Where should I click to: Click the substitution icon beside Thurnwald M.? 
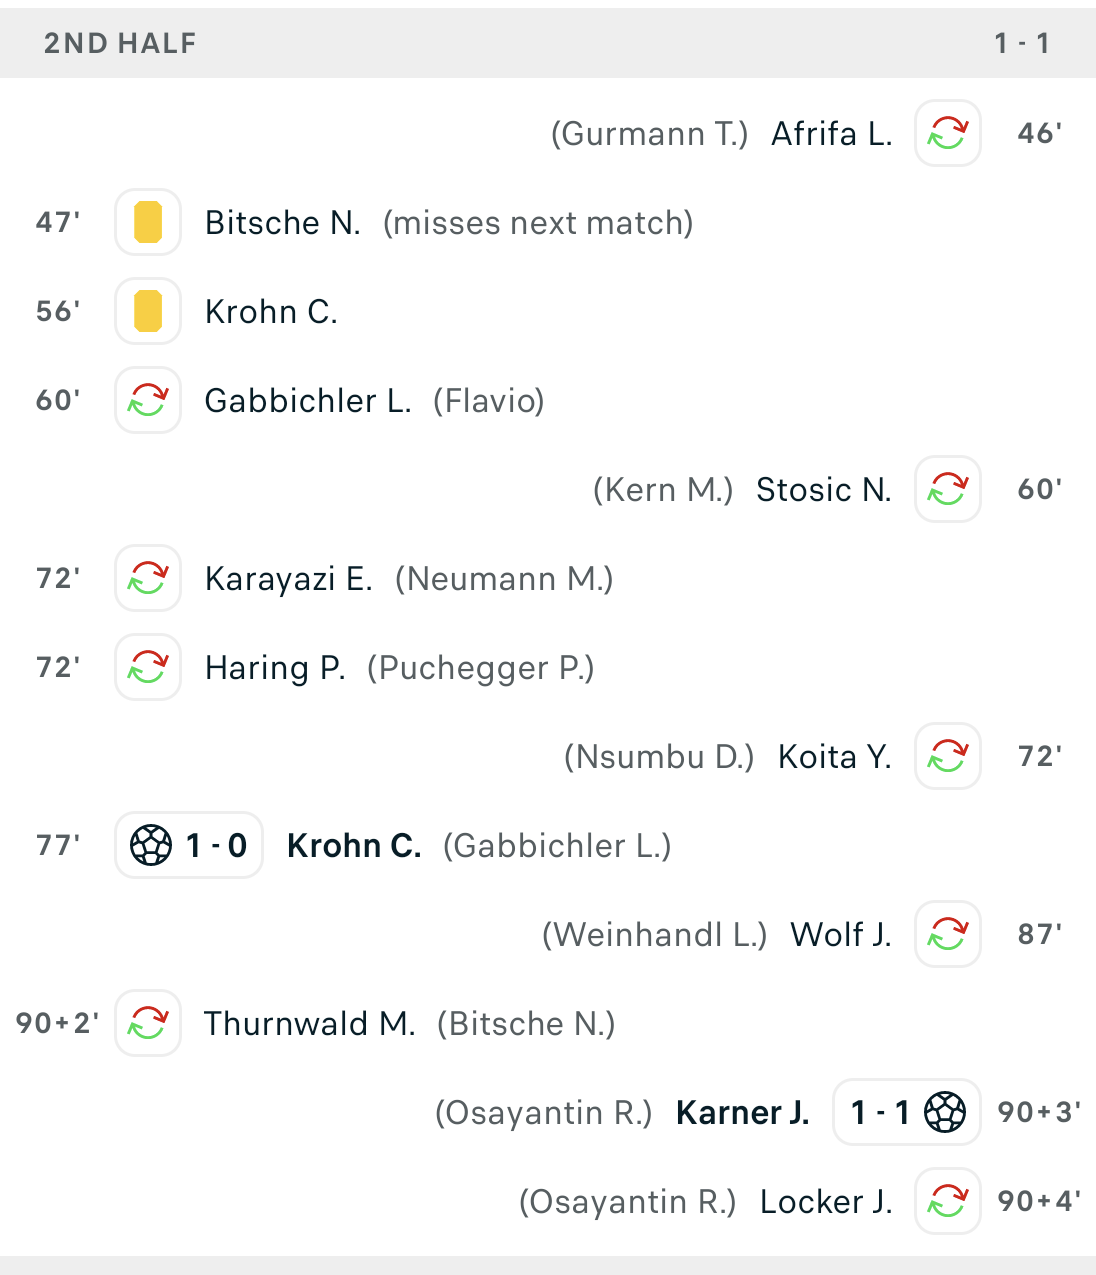coord(148,1023)
